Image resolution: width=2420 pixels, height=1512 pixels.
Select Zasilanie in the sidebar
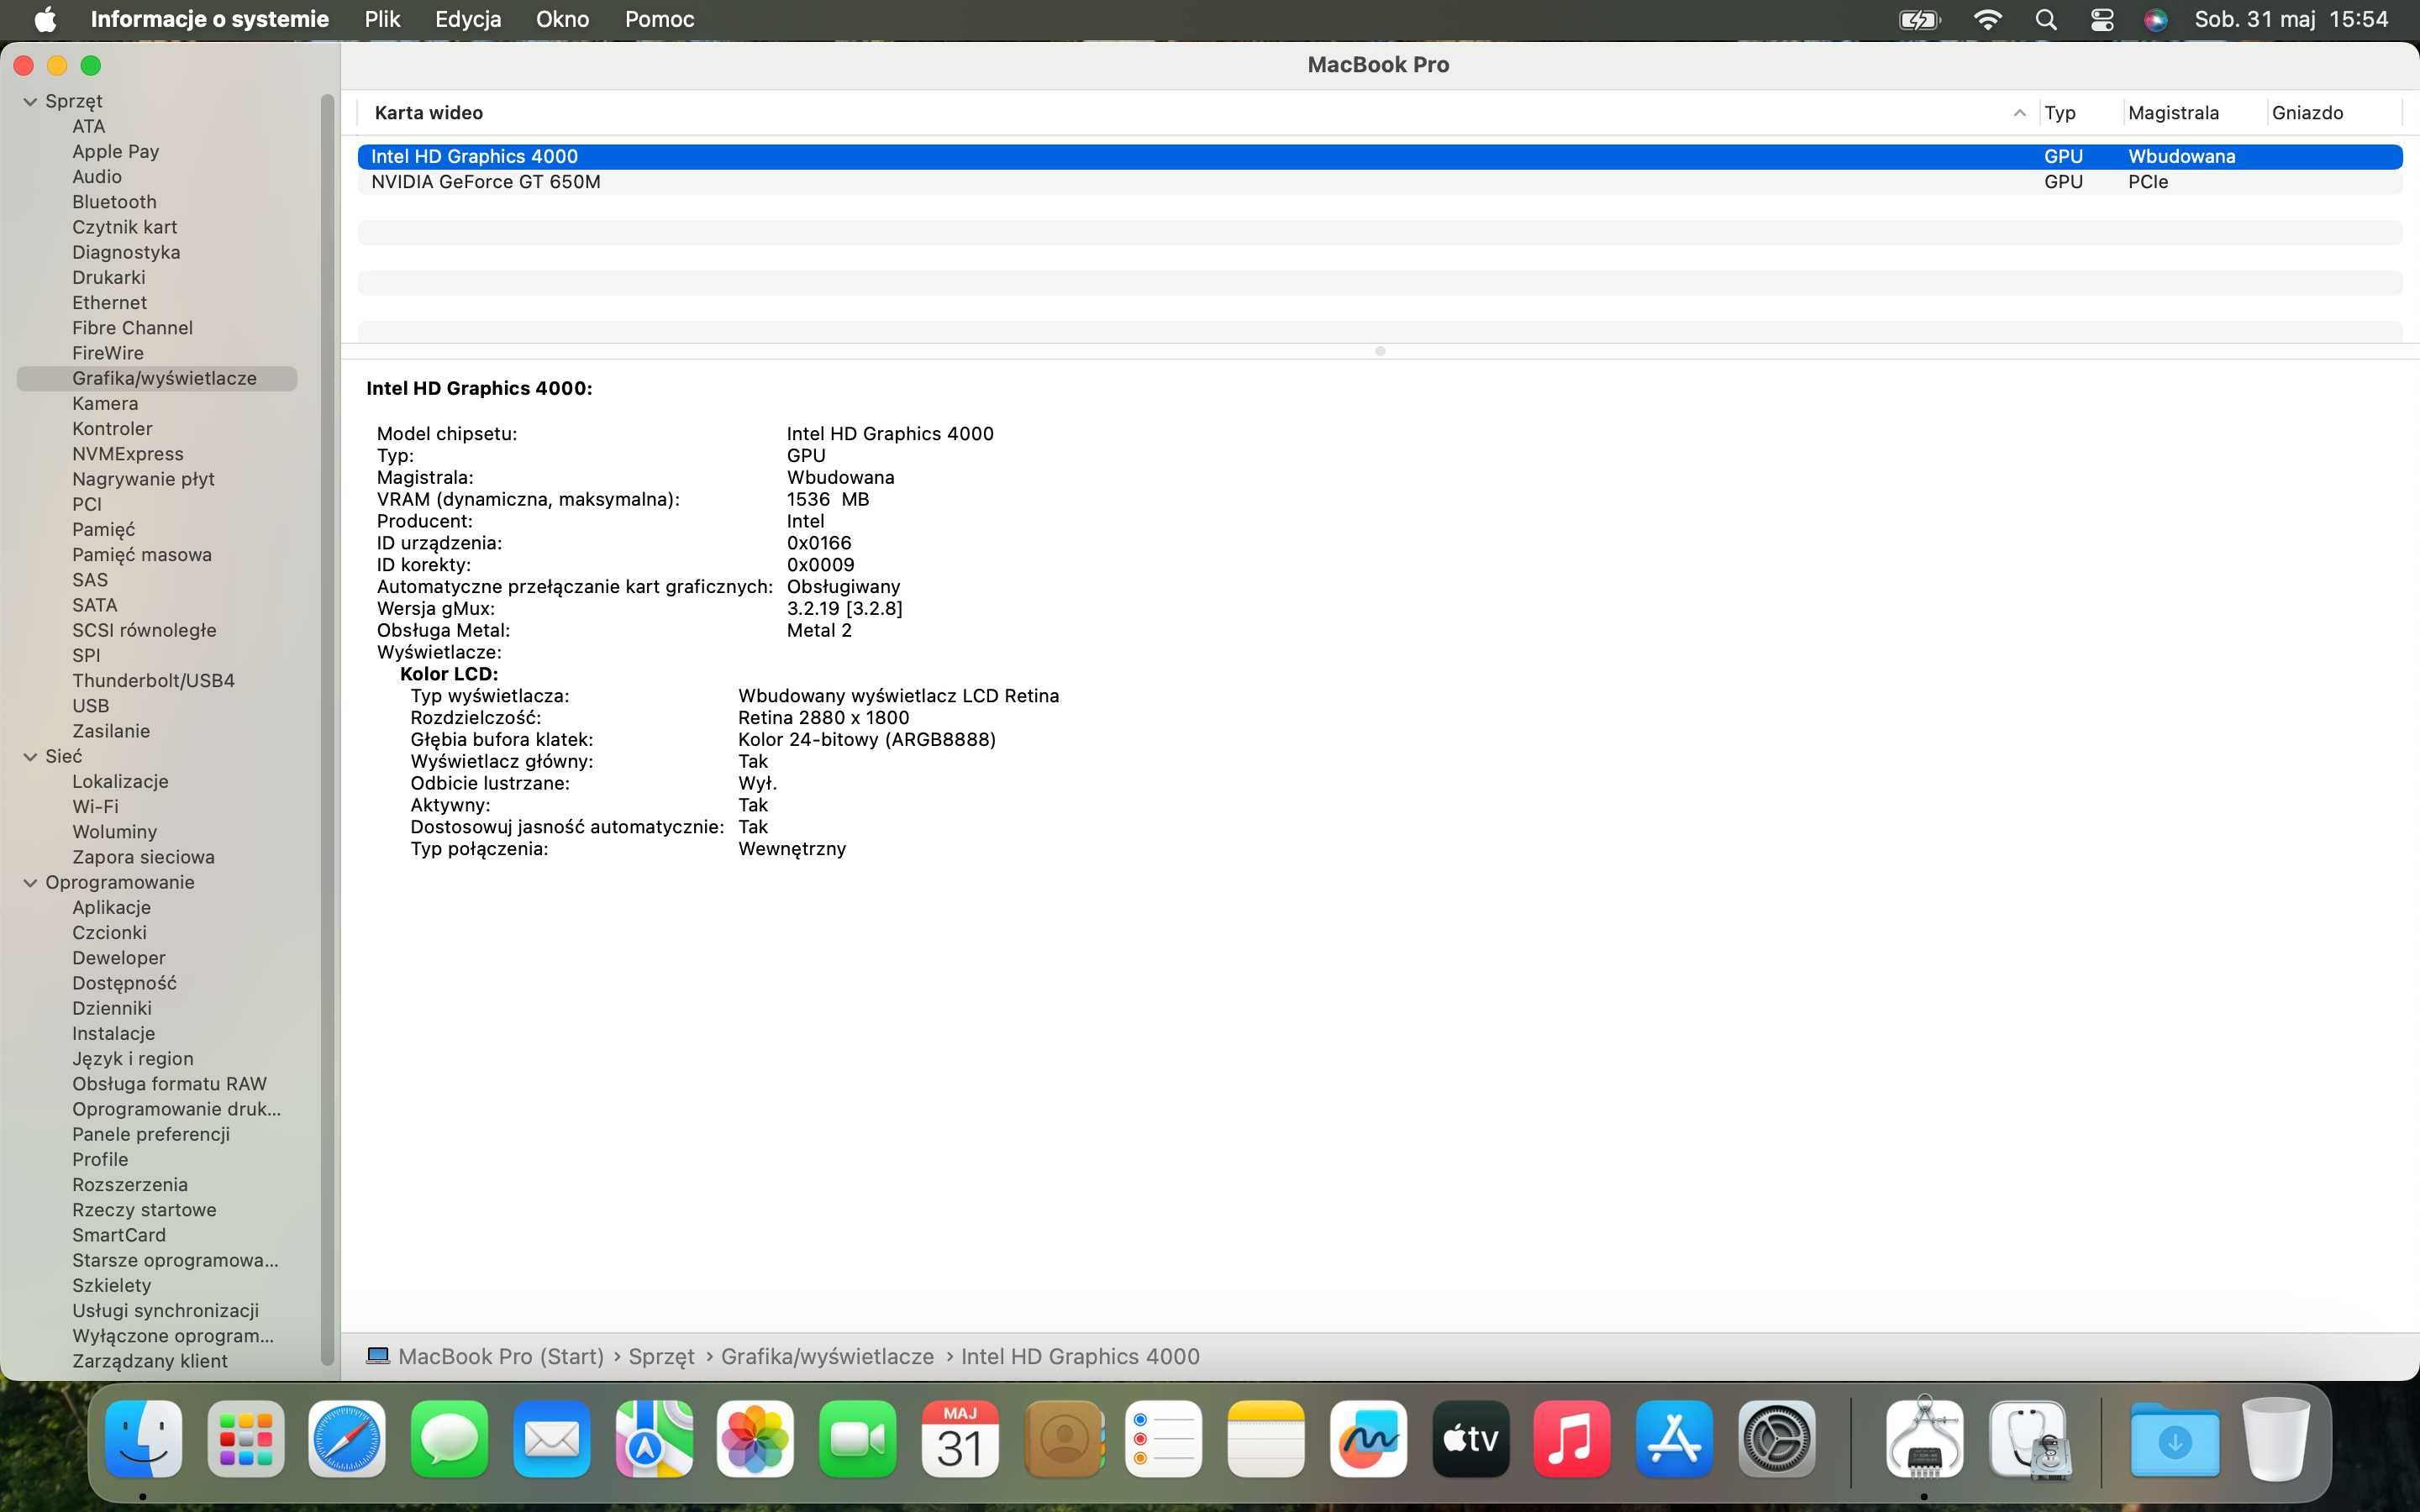coord(111,731)
